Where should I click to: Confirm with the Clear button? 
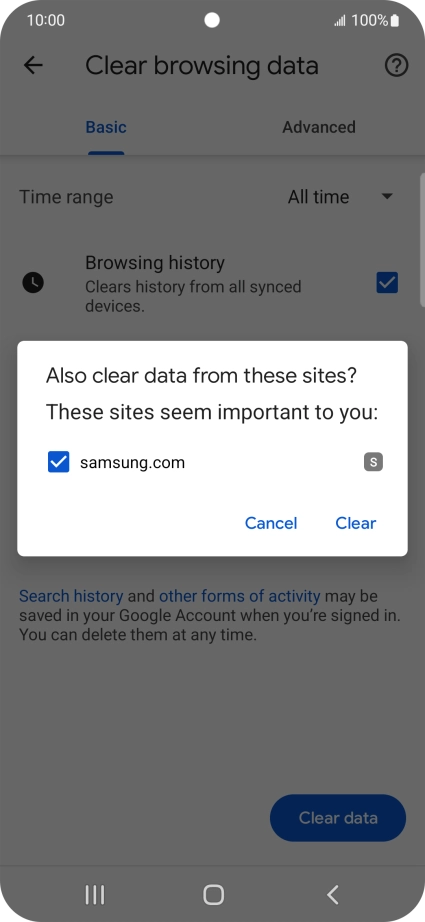(x=356, y=523)
